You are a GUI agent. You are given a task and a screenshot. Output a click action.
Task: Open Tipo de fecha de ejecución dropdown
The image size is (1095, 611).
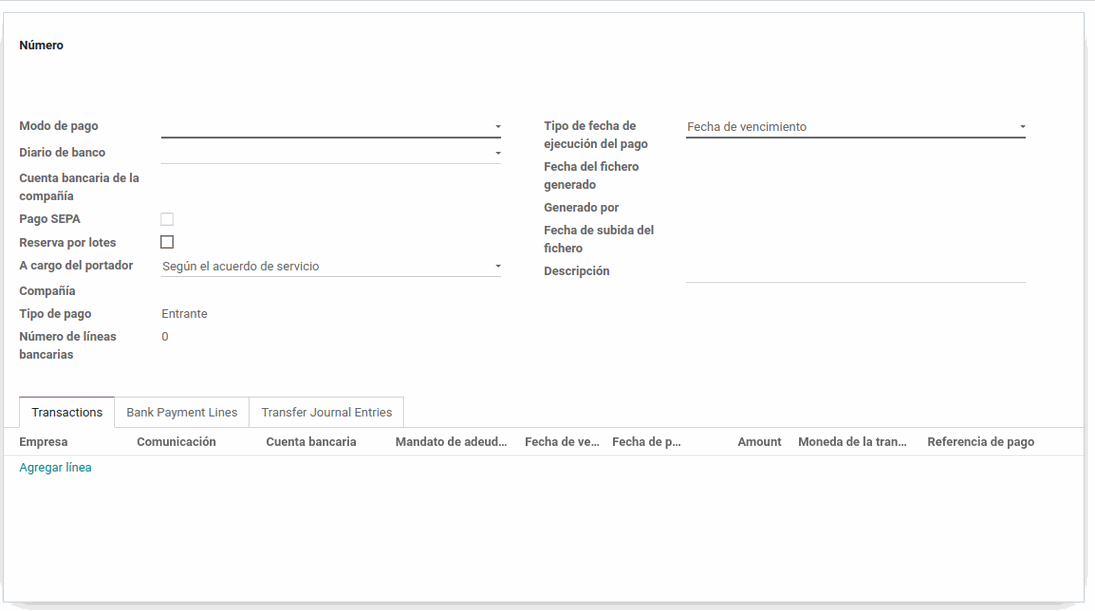click(x=855, y=127)
